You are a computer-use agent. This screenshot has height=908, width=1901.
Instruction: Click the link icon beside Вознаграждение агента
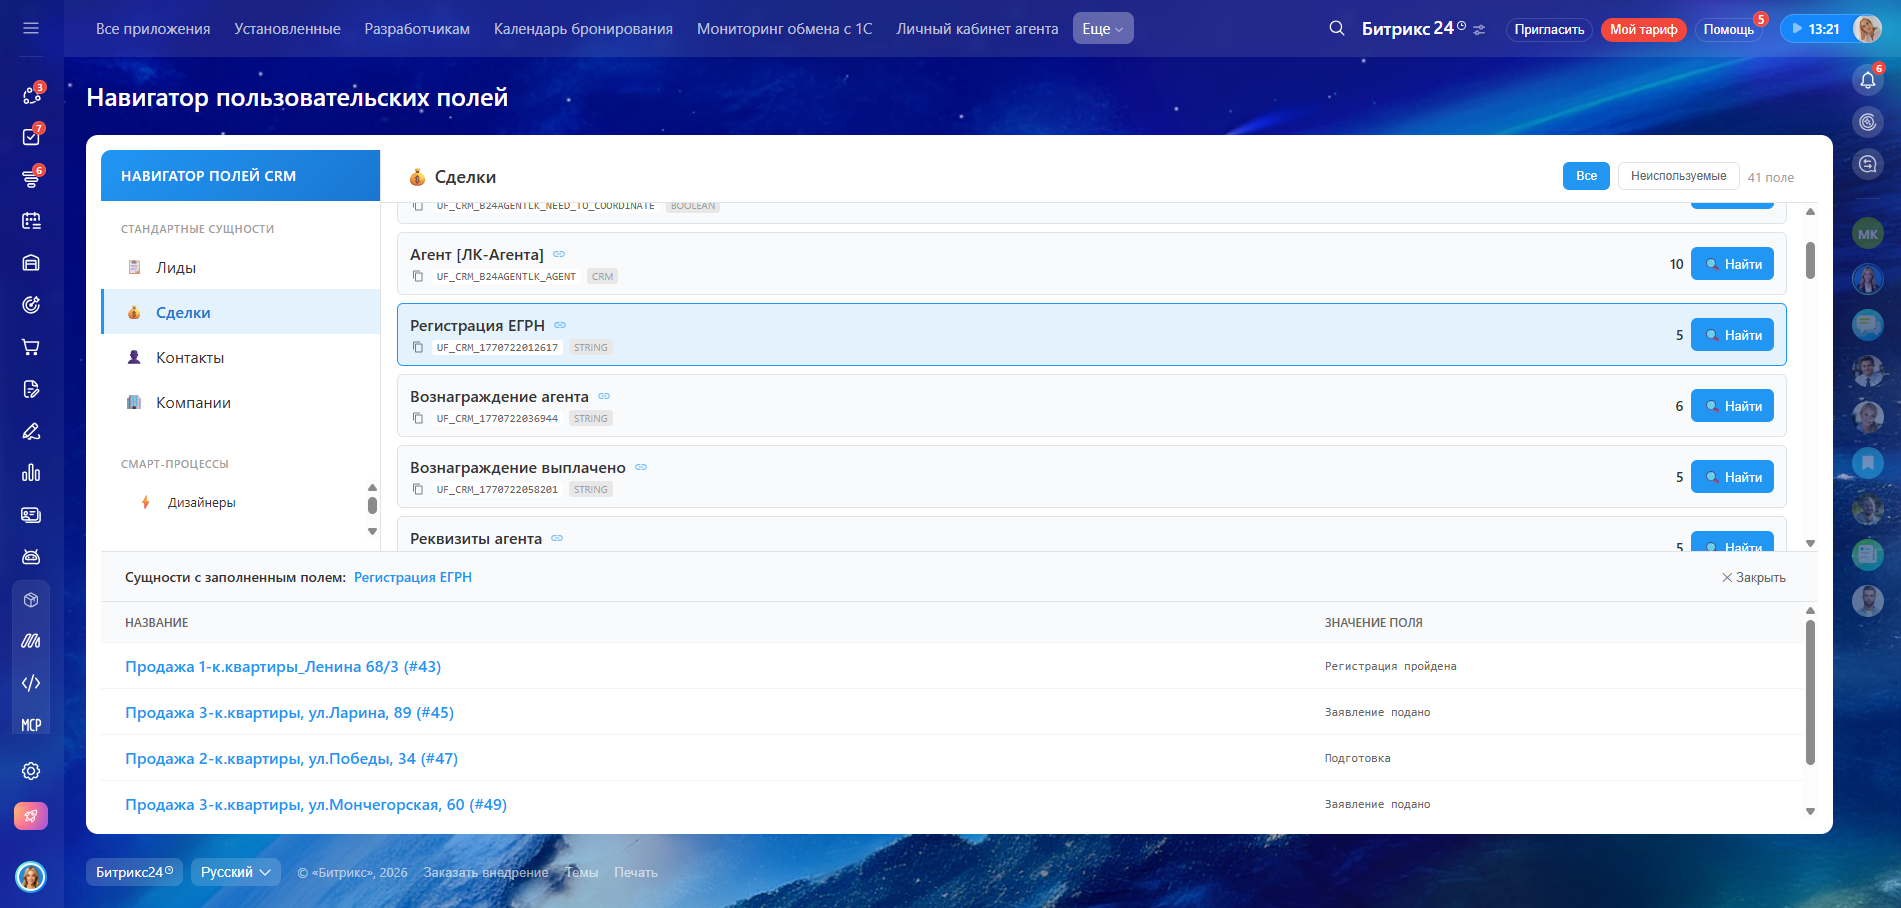pyautogui.click(x=604, y=396)
